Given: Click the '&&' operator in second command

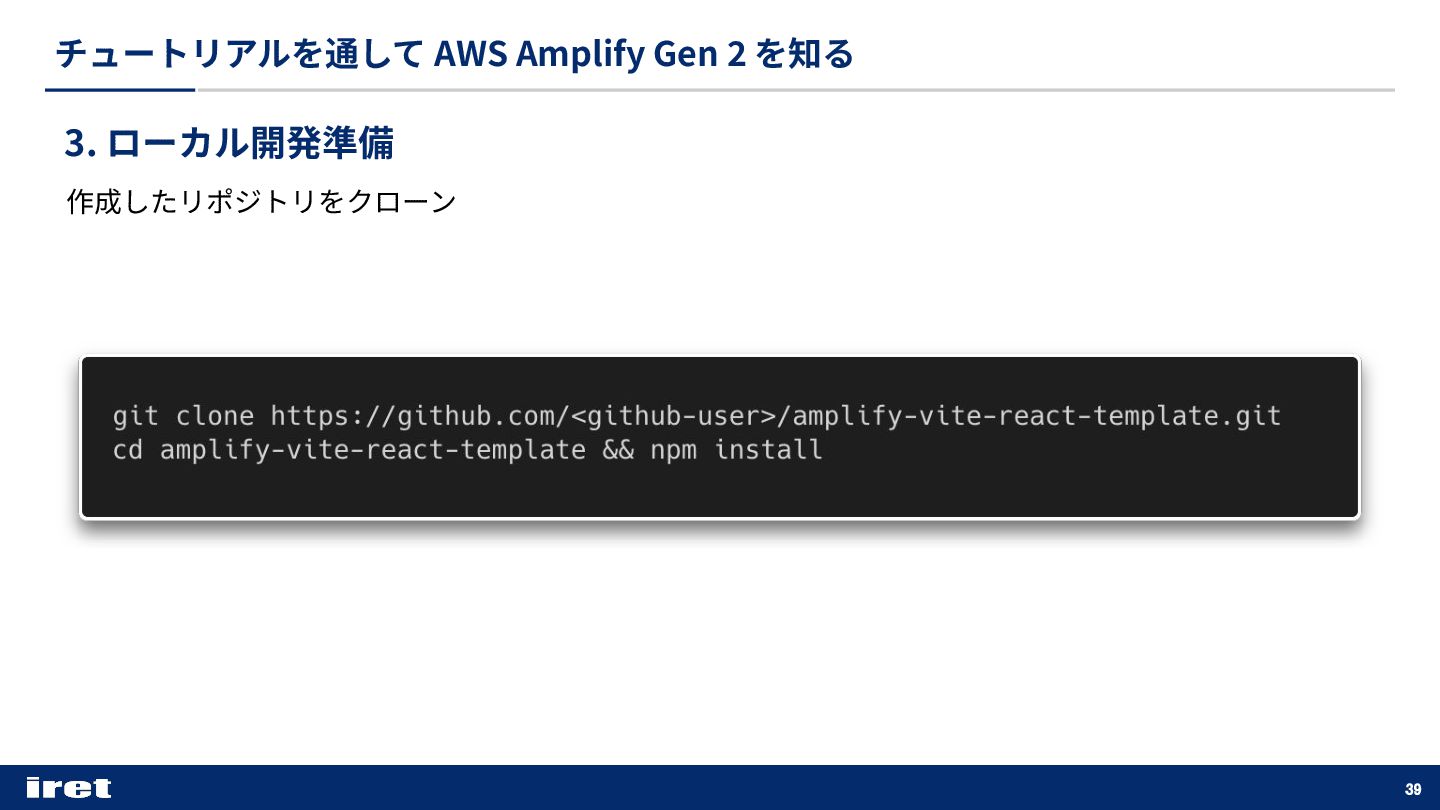Looking at the screenshot, I should (x=618, y=450).
